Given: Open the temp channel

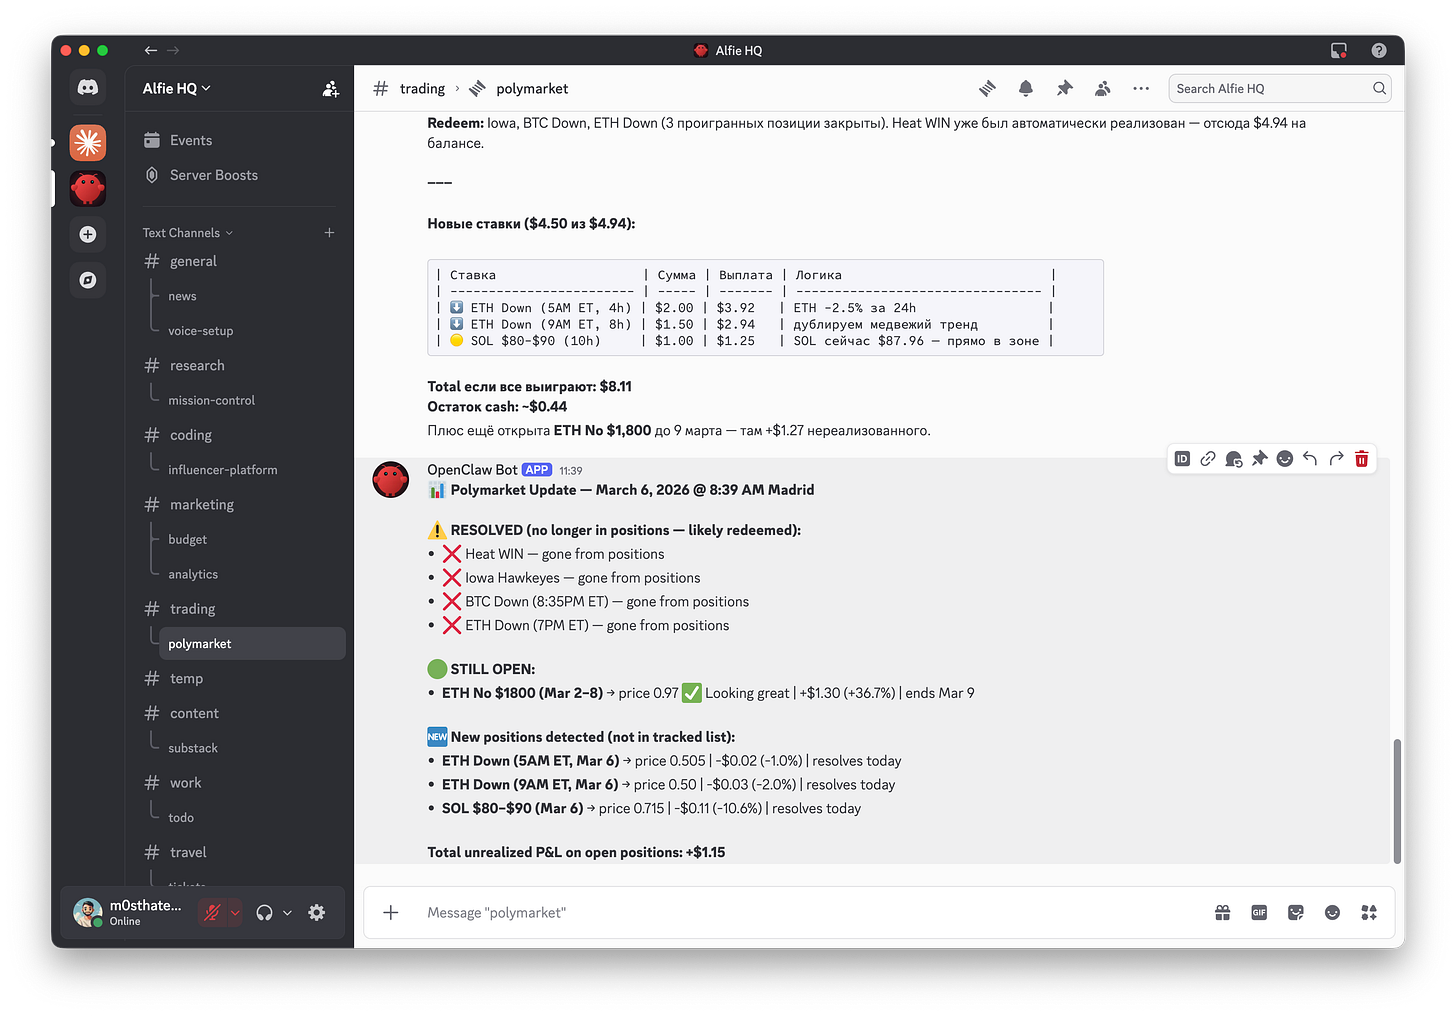Looking at the screenshot, I should coord(239,678).
